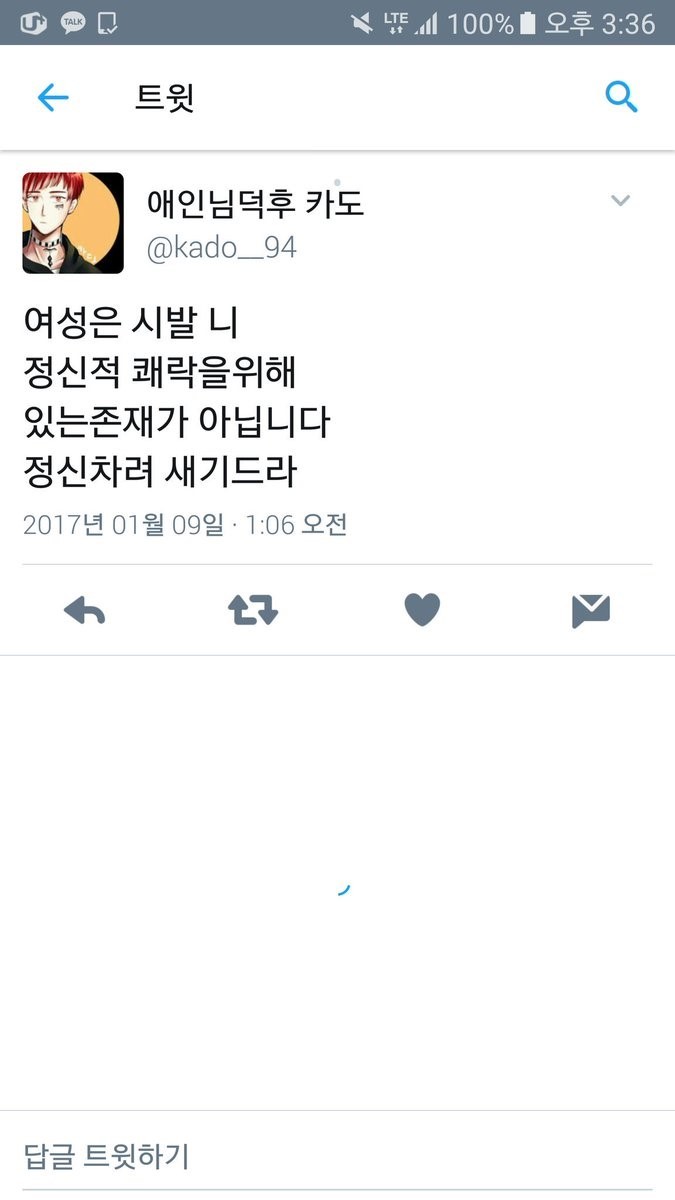Tap the 트윗 header title
Screen dimensions: 675x1200
point(165,97)
